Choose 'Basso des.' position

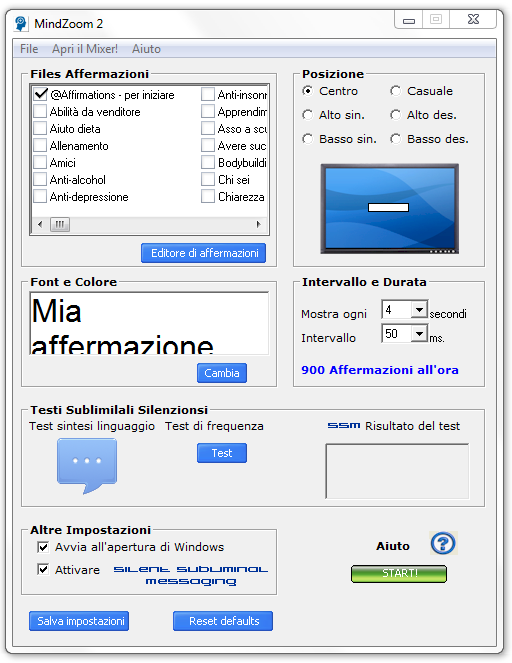[395, 139]
